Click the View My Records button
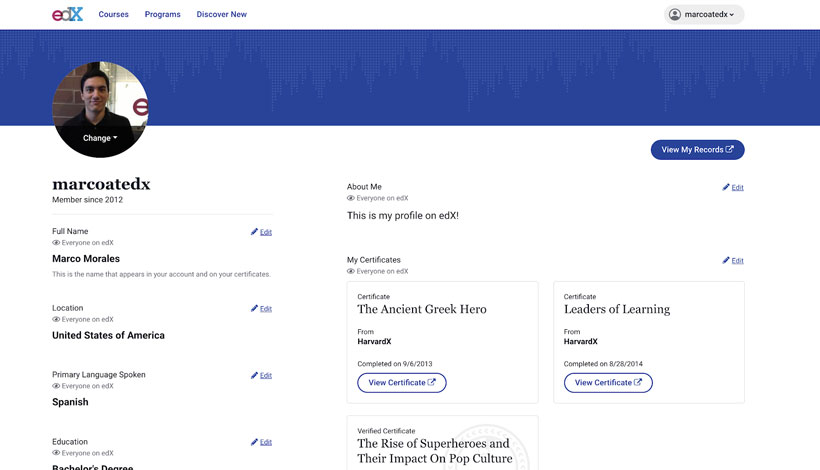820x470 pixels. [x=697, y=150]
